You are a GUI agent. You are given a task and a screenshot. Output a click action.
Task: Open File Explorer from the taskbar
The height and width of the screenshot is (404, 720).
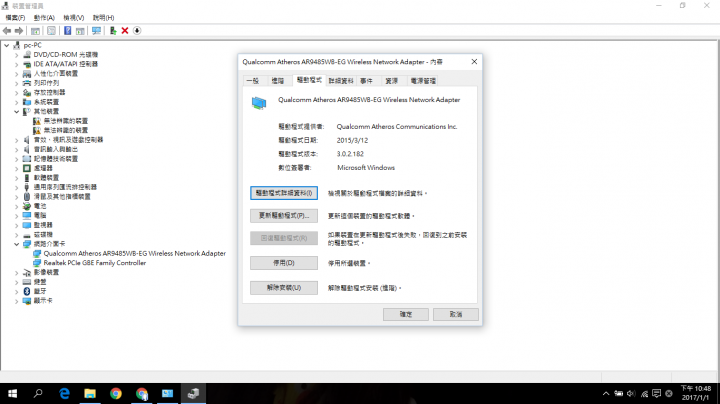pos(90,393)
